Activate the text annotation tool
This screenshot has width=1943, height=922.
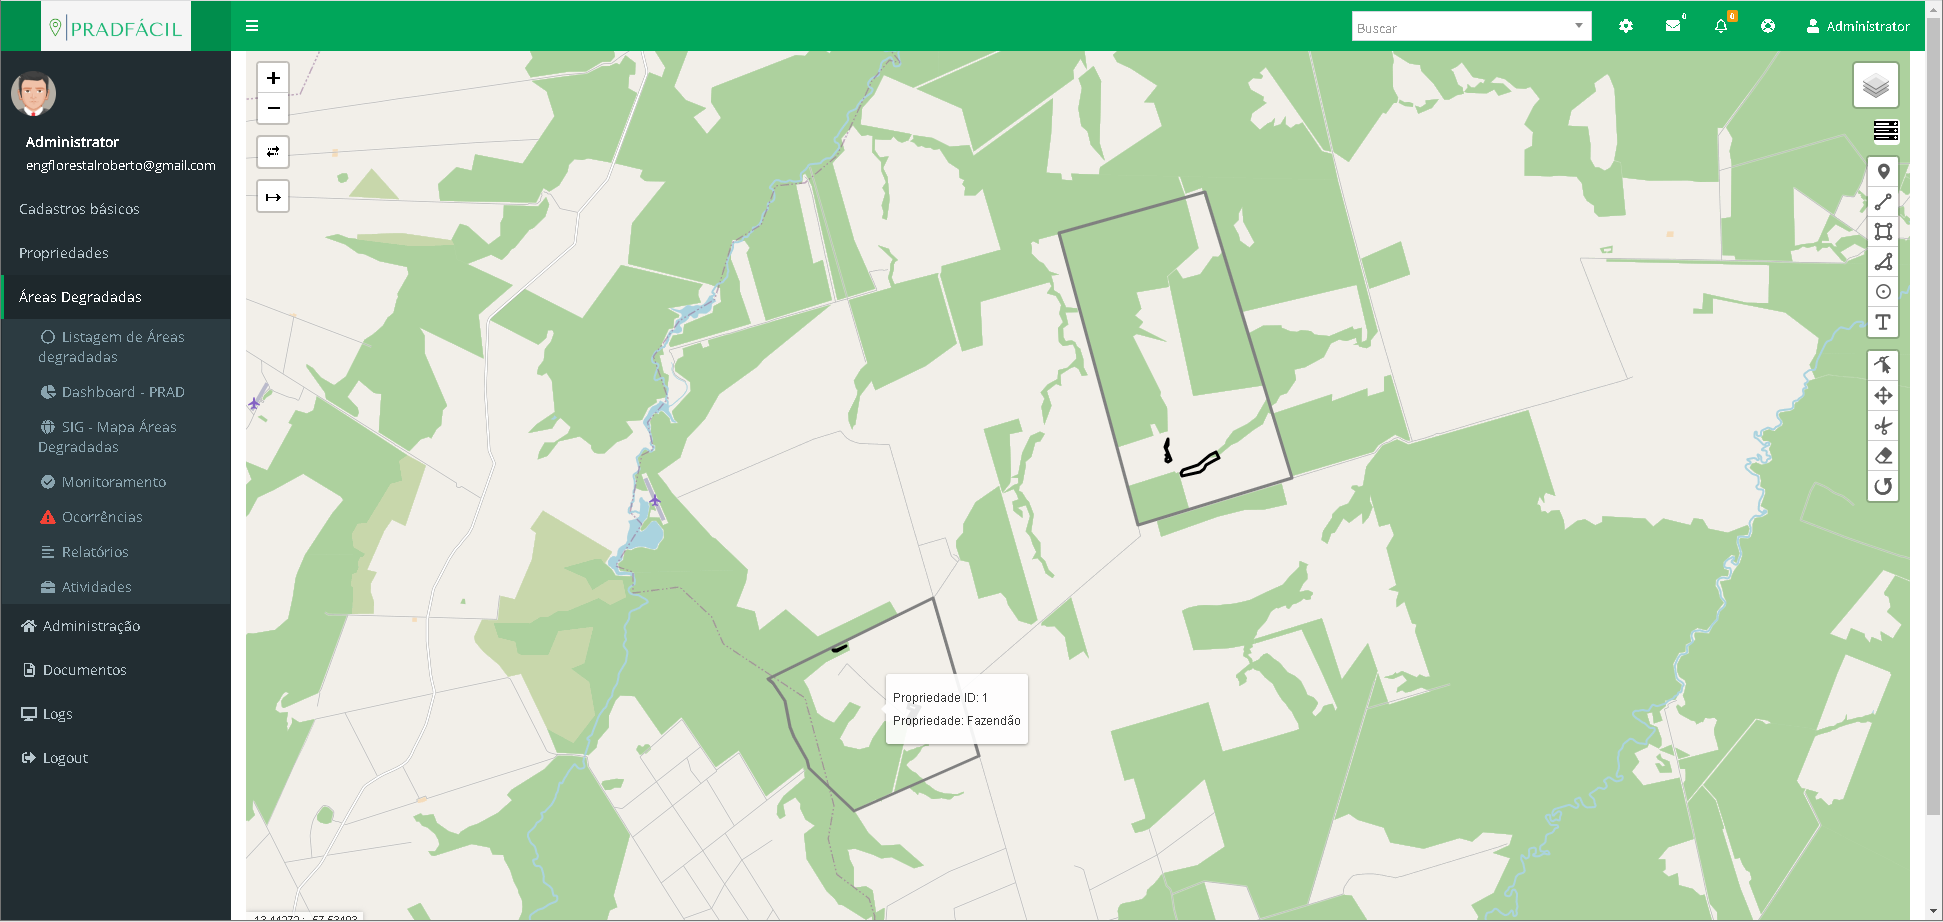click(1883, 322)
